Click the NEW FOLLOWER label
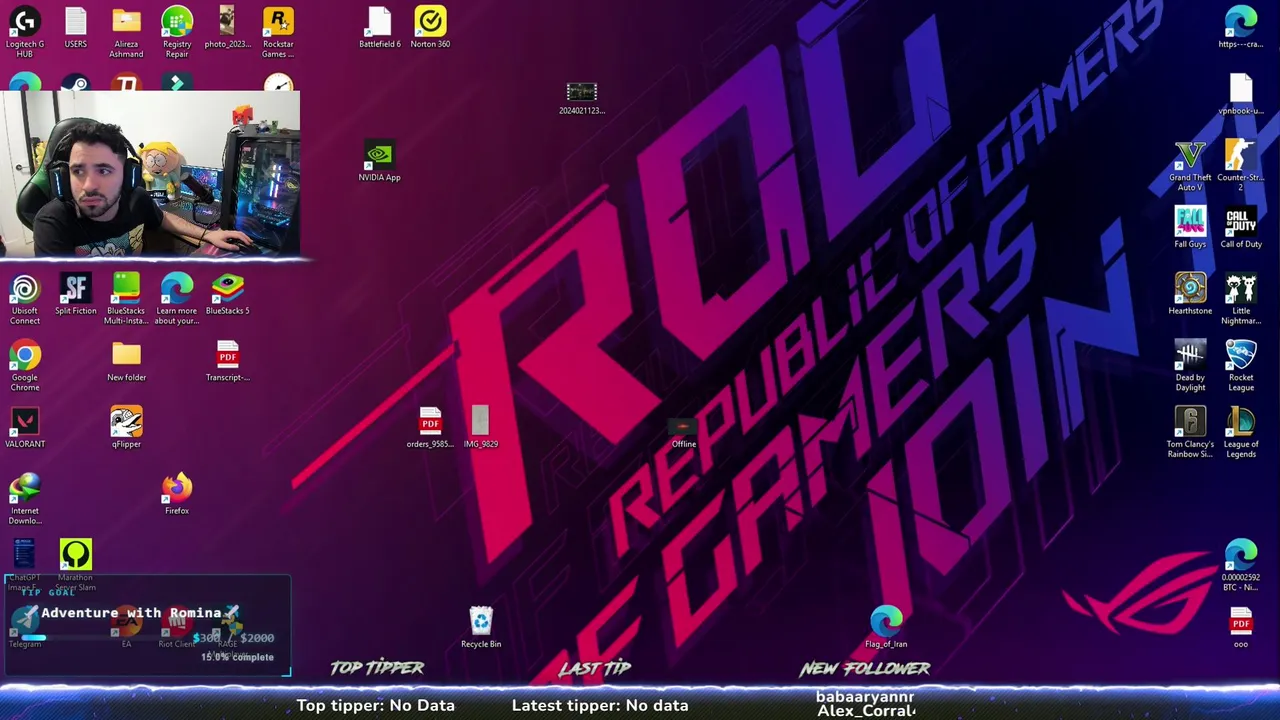 click(865, 669)
